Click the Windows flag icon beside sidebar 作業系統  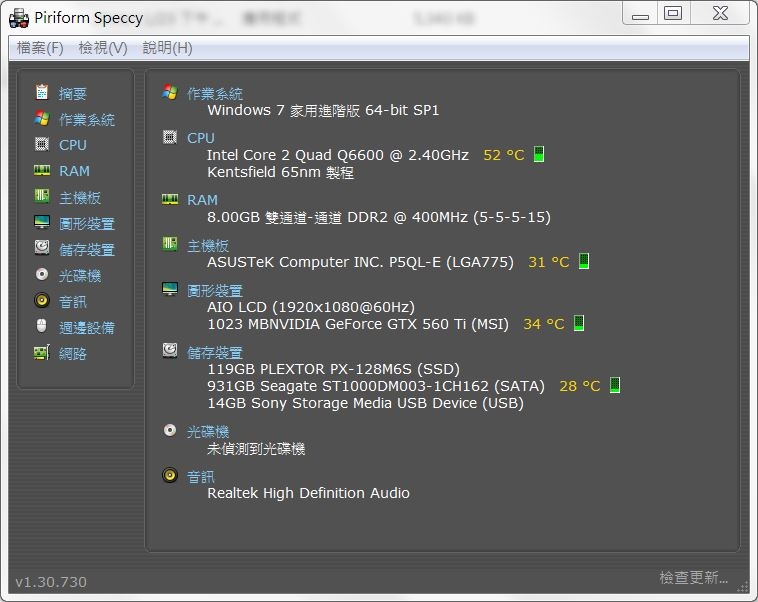(42, 118)
